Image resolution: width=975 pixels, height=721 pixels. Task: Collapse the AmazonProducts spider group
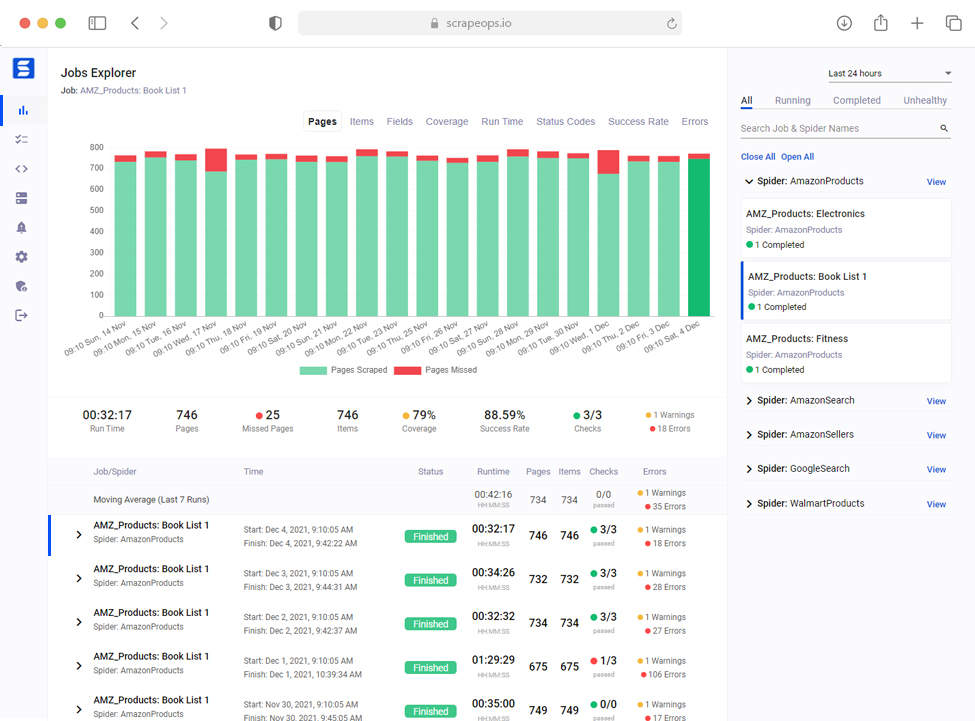coord(748,181)
